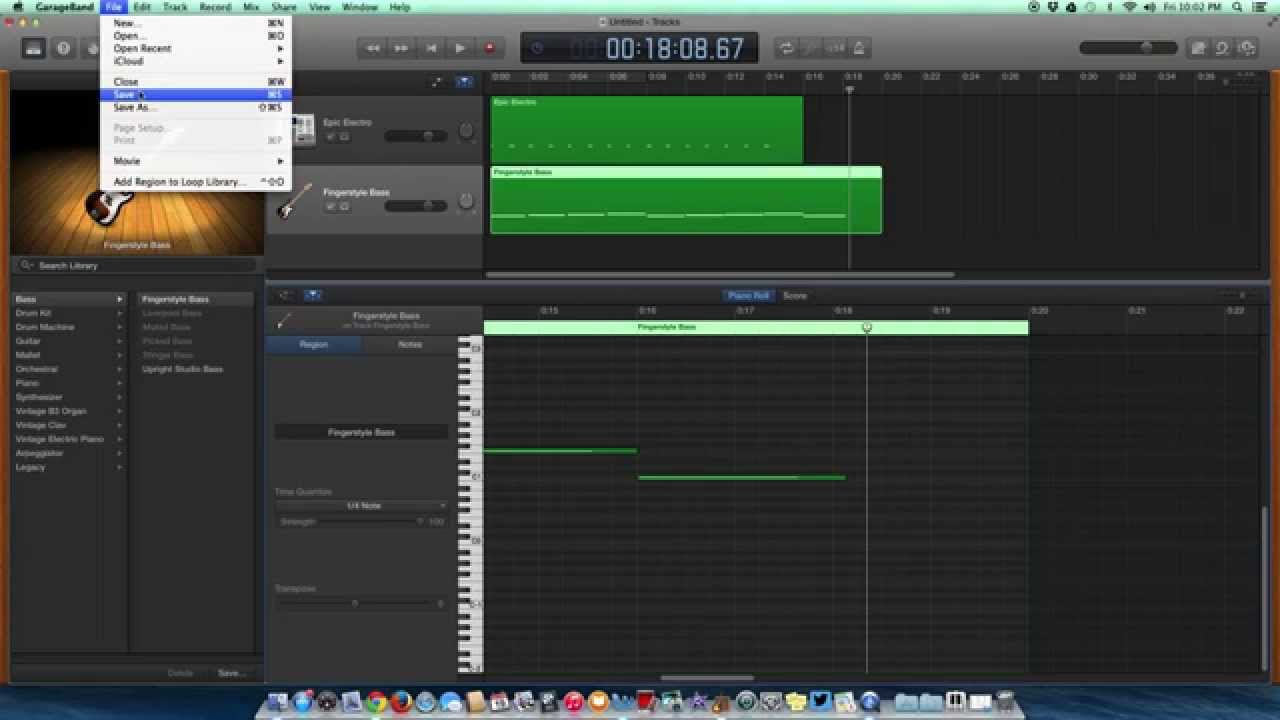
Task: Toggle the Count-in 1234 button
Action: pyautogui.click(x=835, y=47)
